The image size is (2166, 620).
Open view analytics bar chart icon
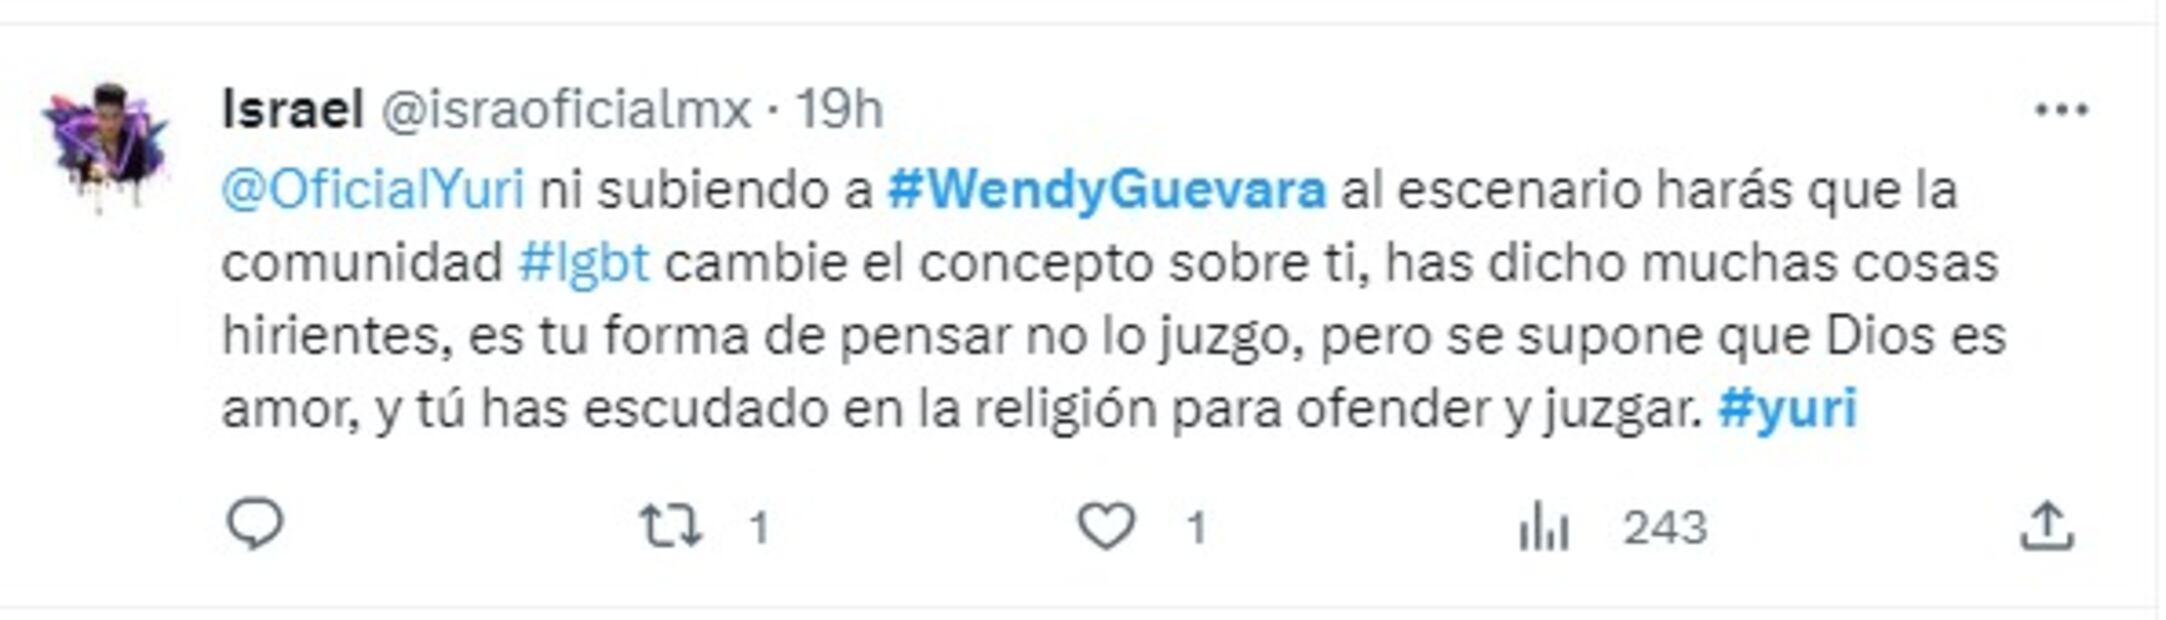pos(1543,527)
